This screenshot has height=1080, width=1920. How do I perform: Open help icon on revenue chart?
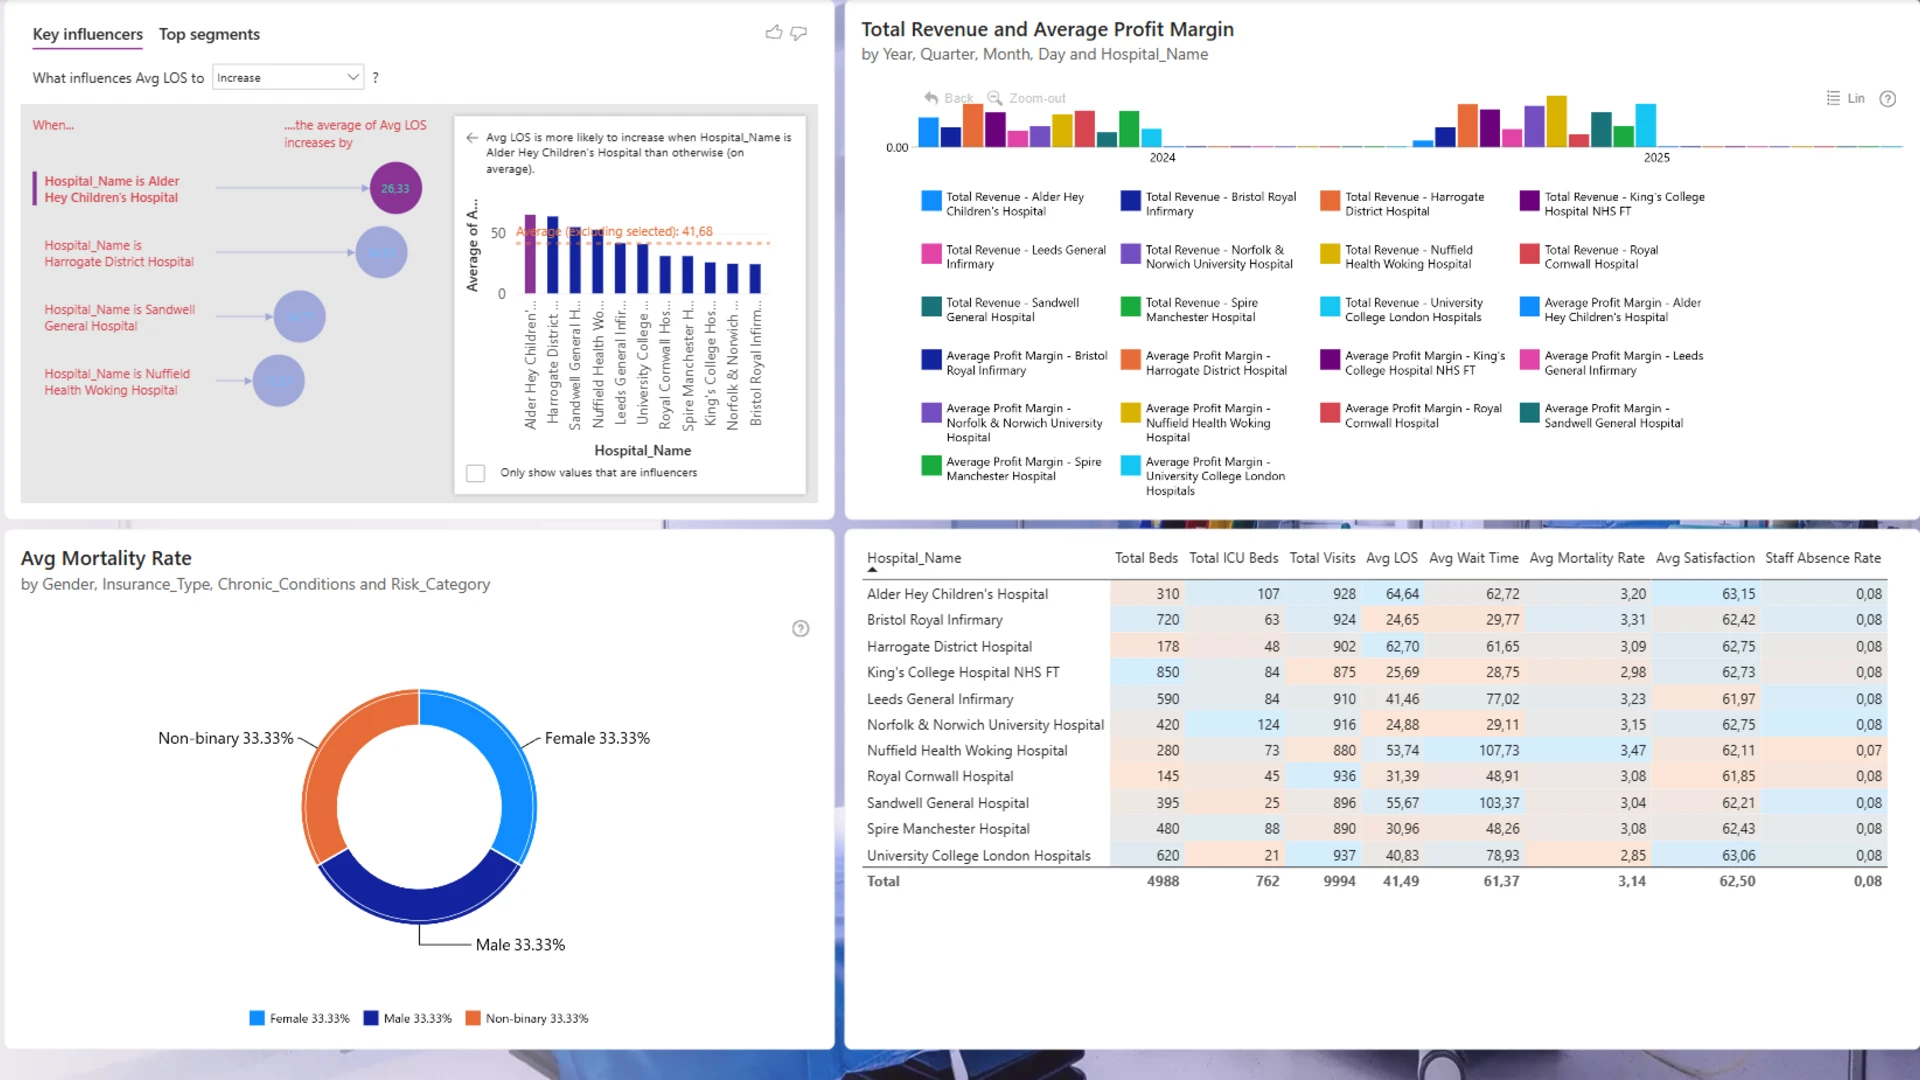tap(1887, 98)
